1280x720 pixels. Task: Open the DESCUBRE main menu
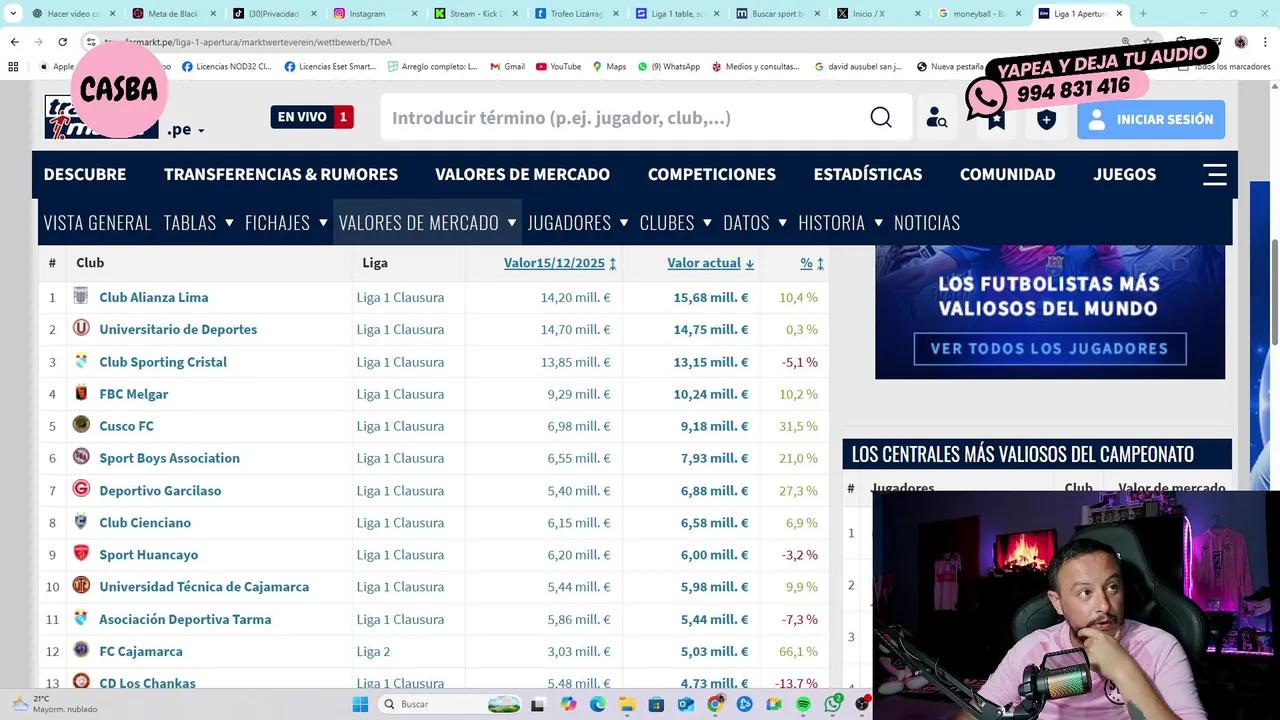[x=85, y=174]
